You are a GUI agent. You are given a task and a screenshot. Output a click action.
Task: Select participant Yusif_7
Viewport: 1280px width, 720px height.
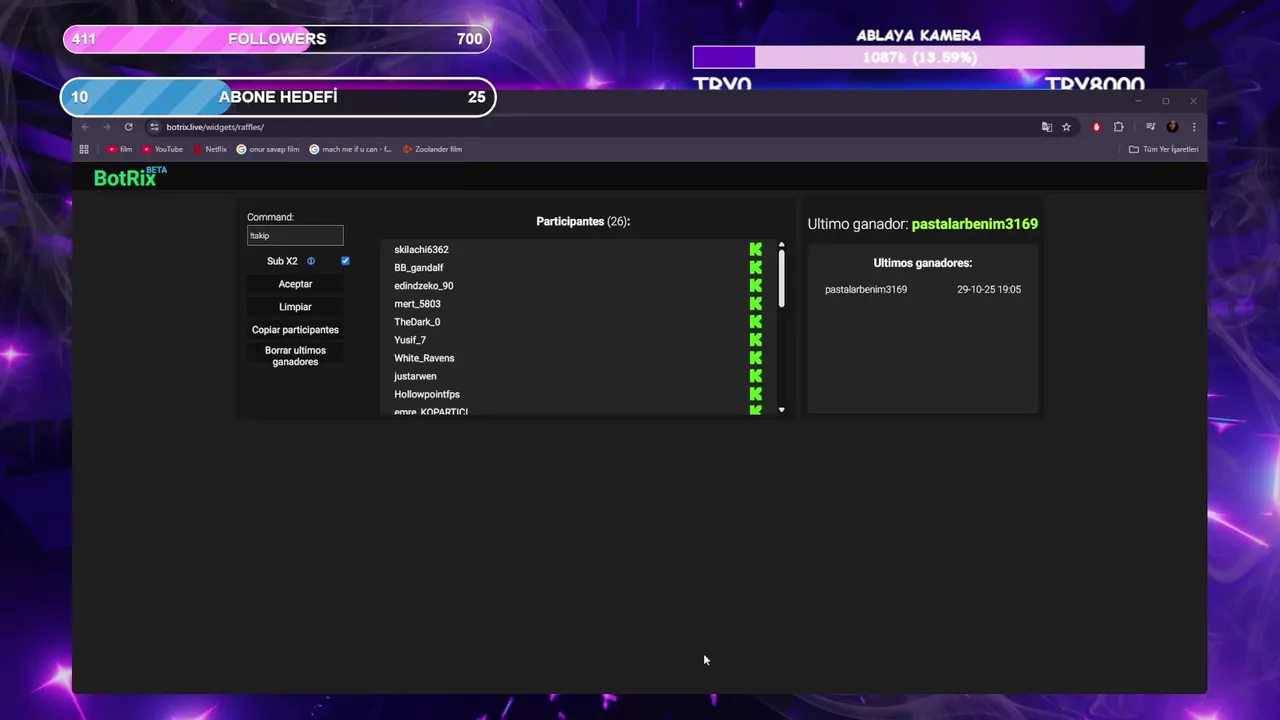tap(410, 340)
